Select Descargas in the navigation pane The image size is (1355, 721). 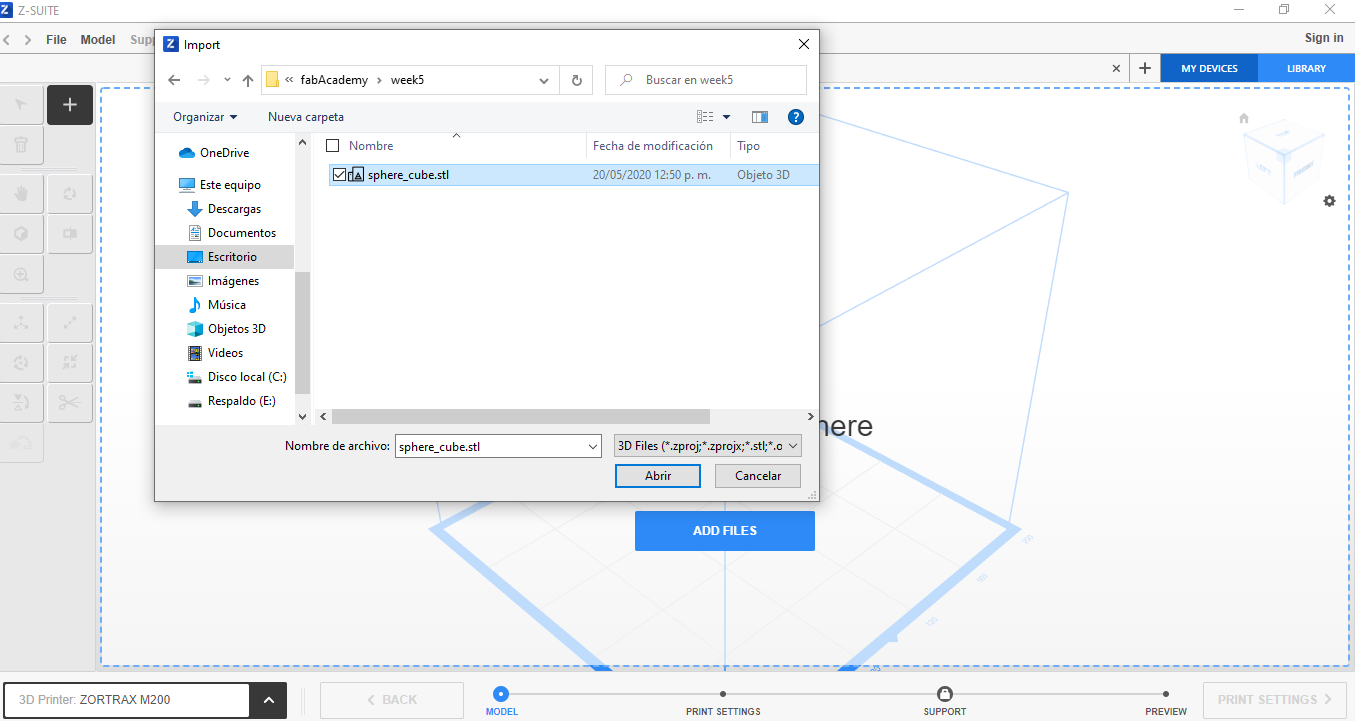click(234, 209)
